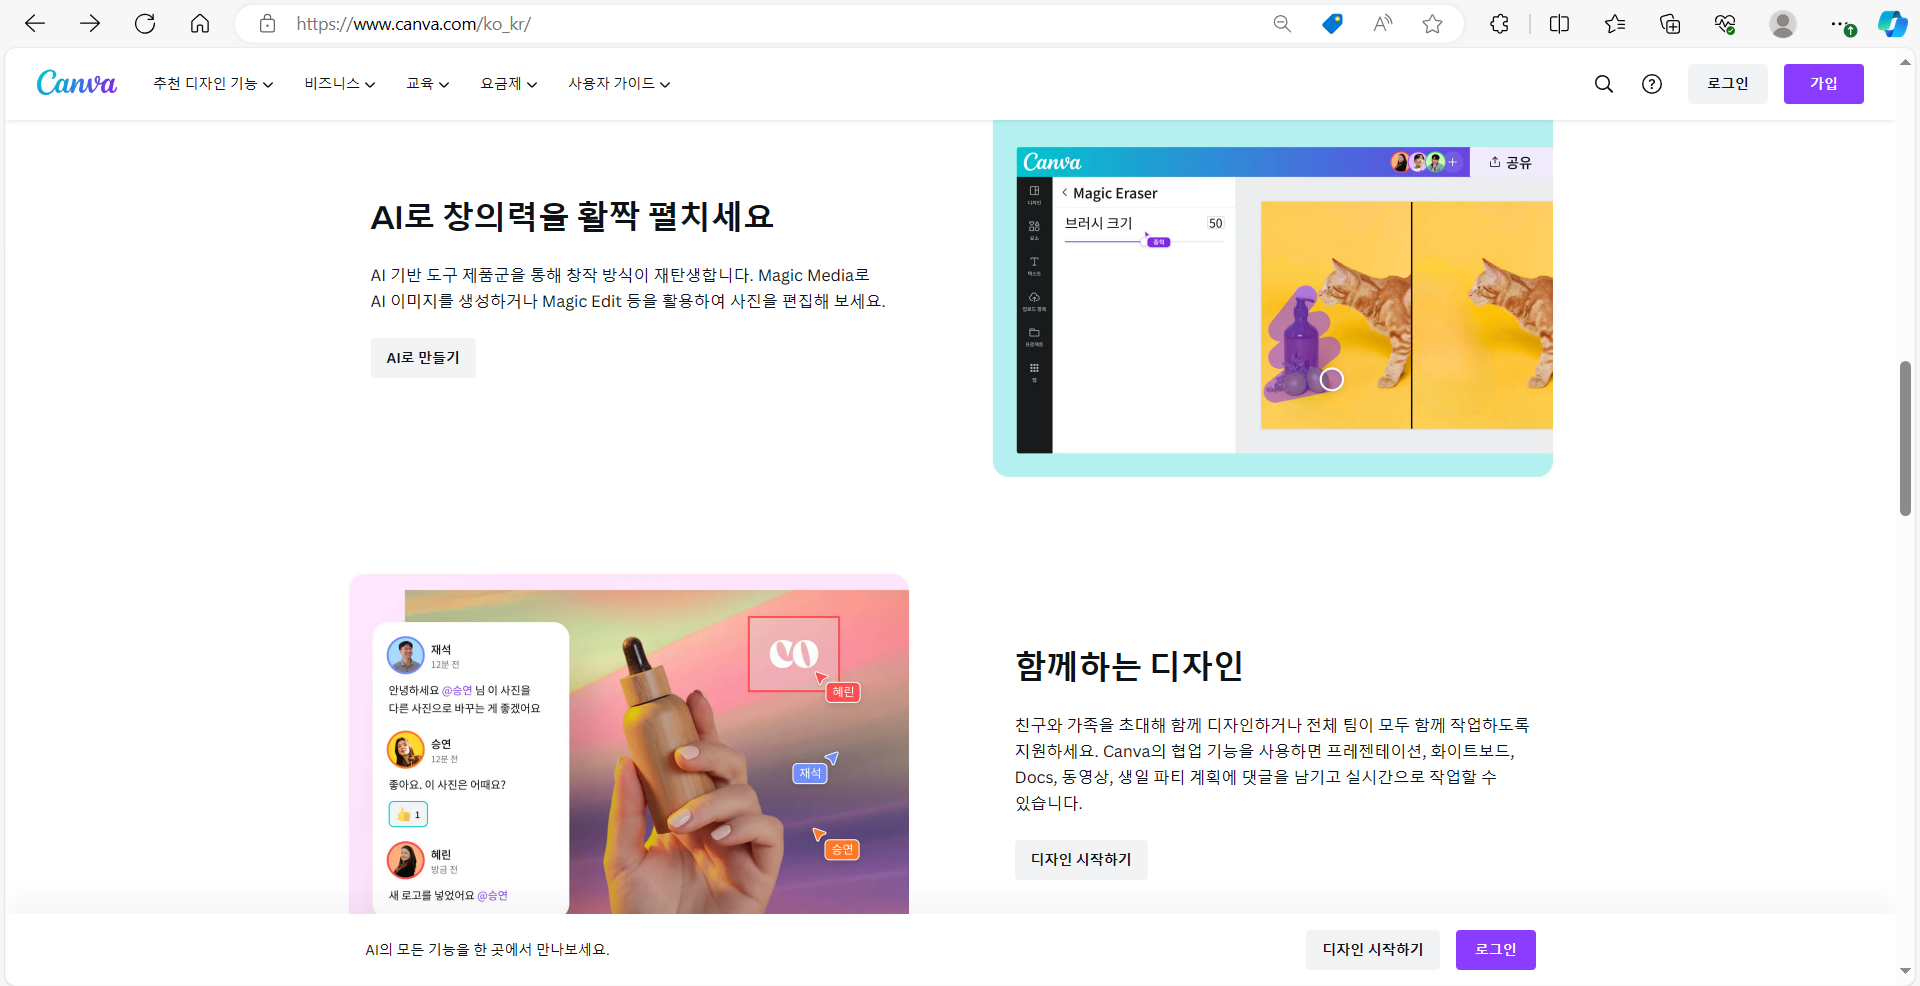Open browser Extensions puzzle icon

(1499, 24)
